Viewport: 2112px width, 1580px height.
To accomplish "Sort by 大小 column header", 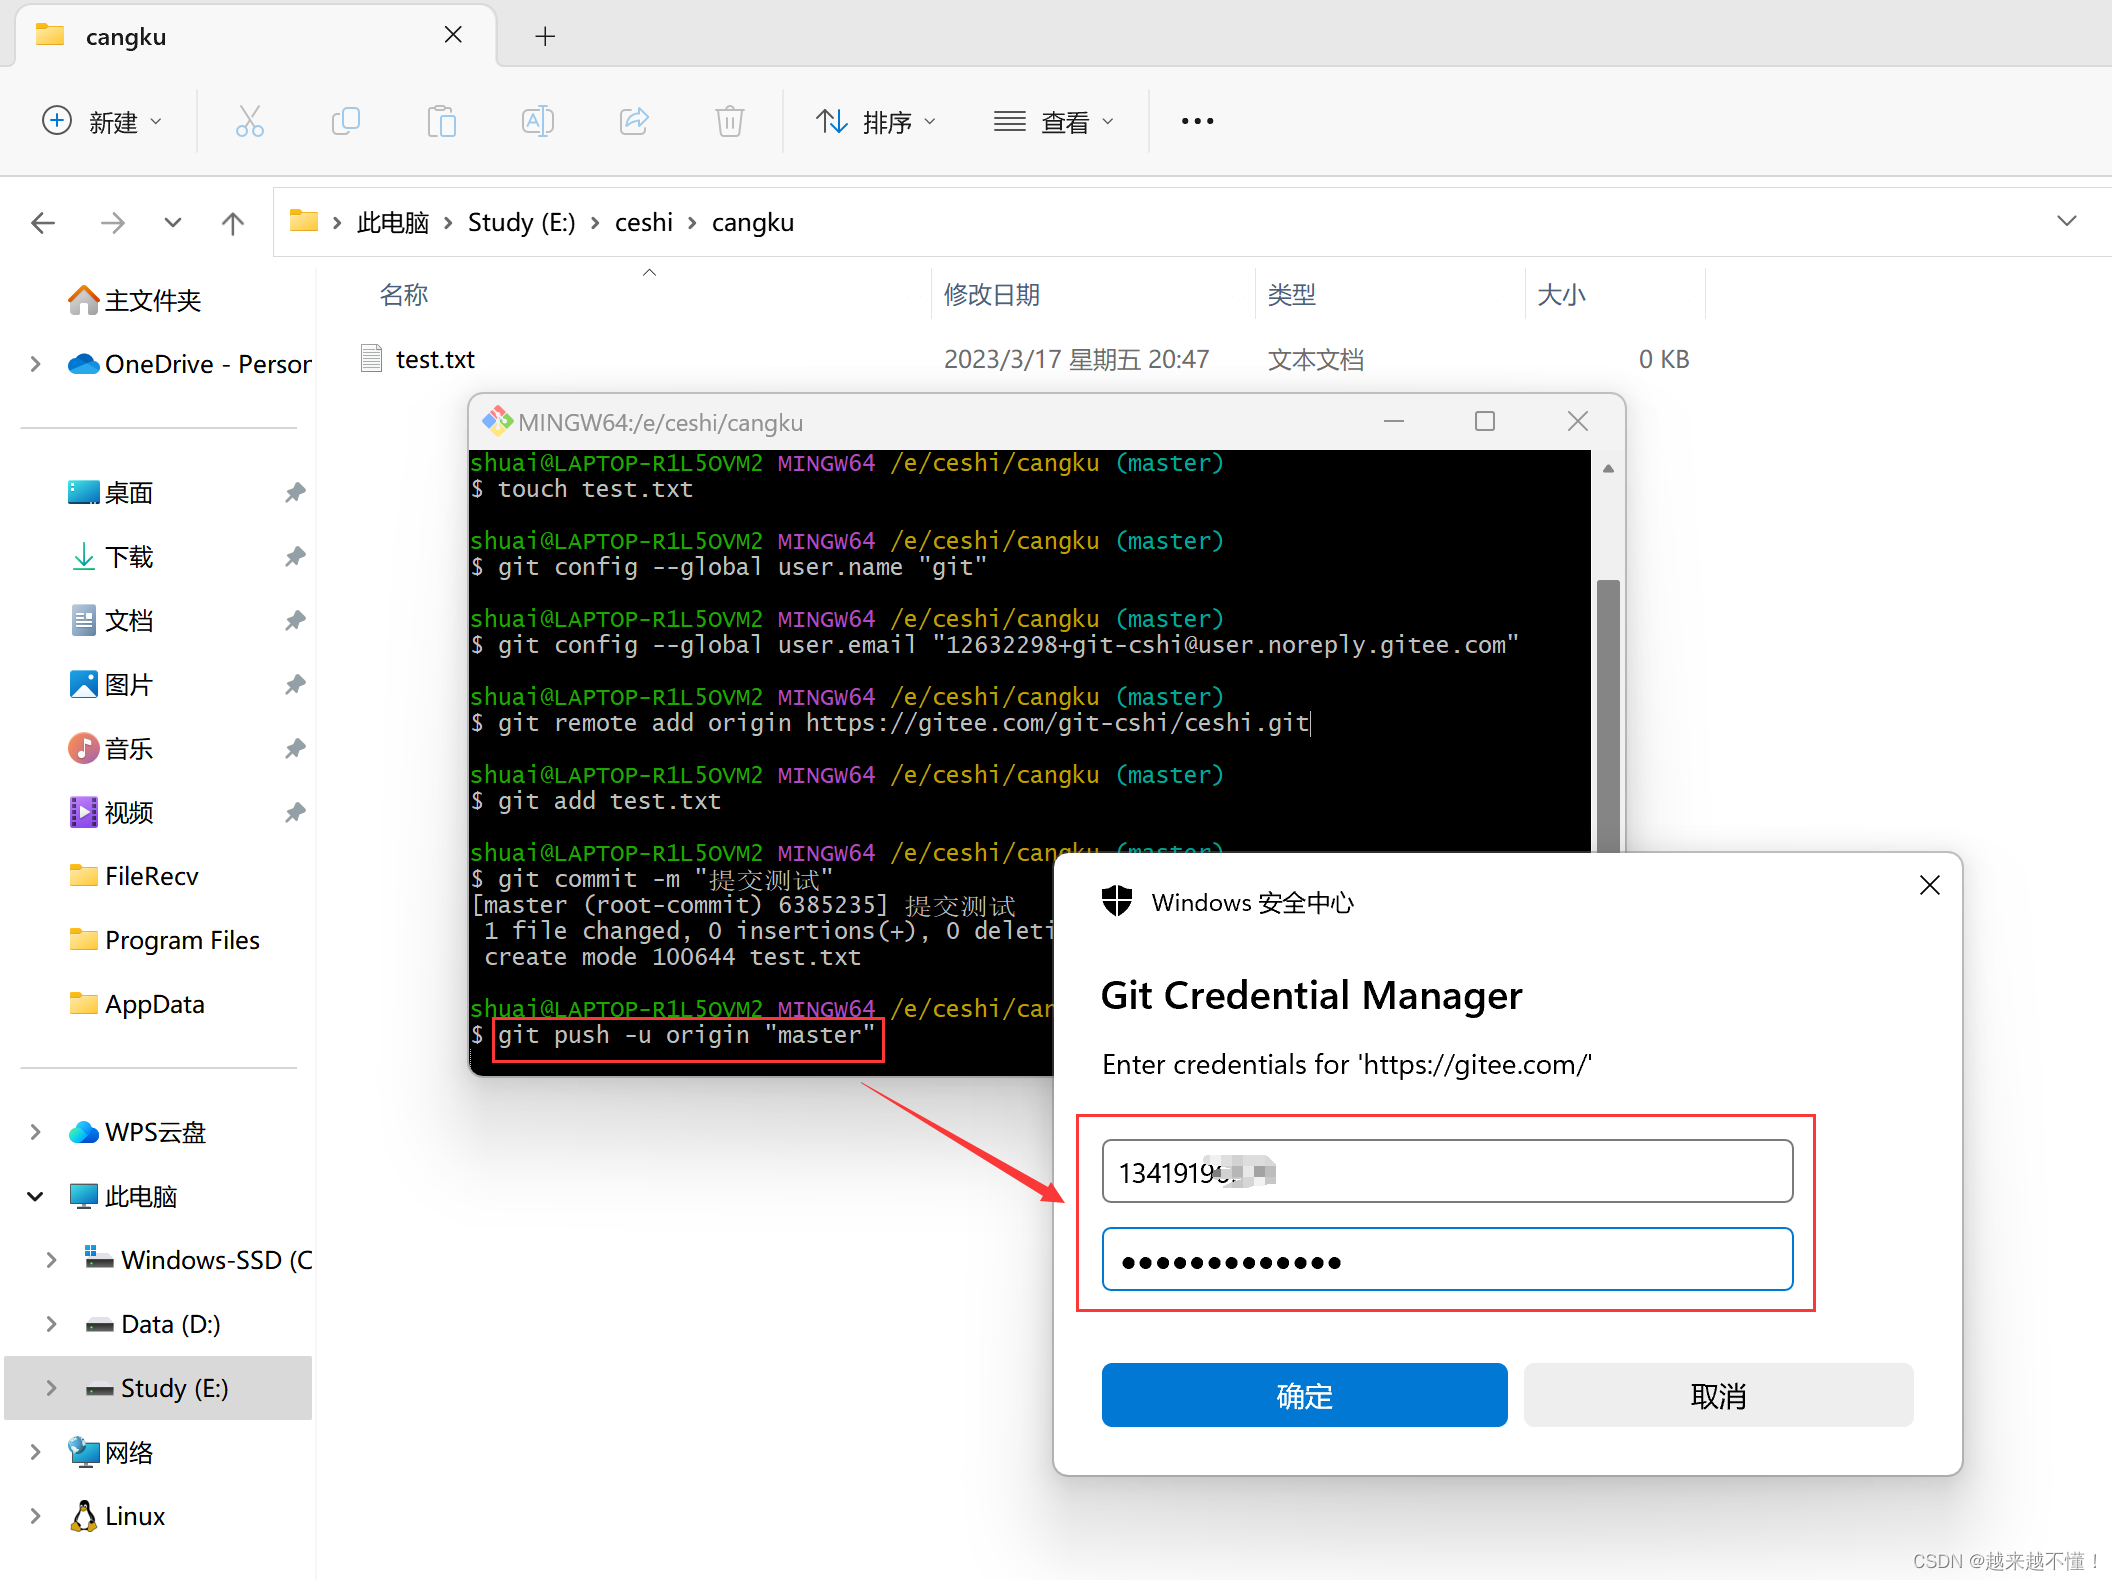I will (x=1561, y=295).
